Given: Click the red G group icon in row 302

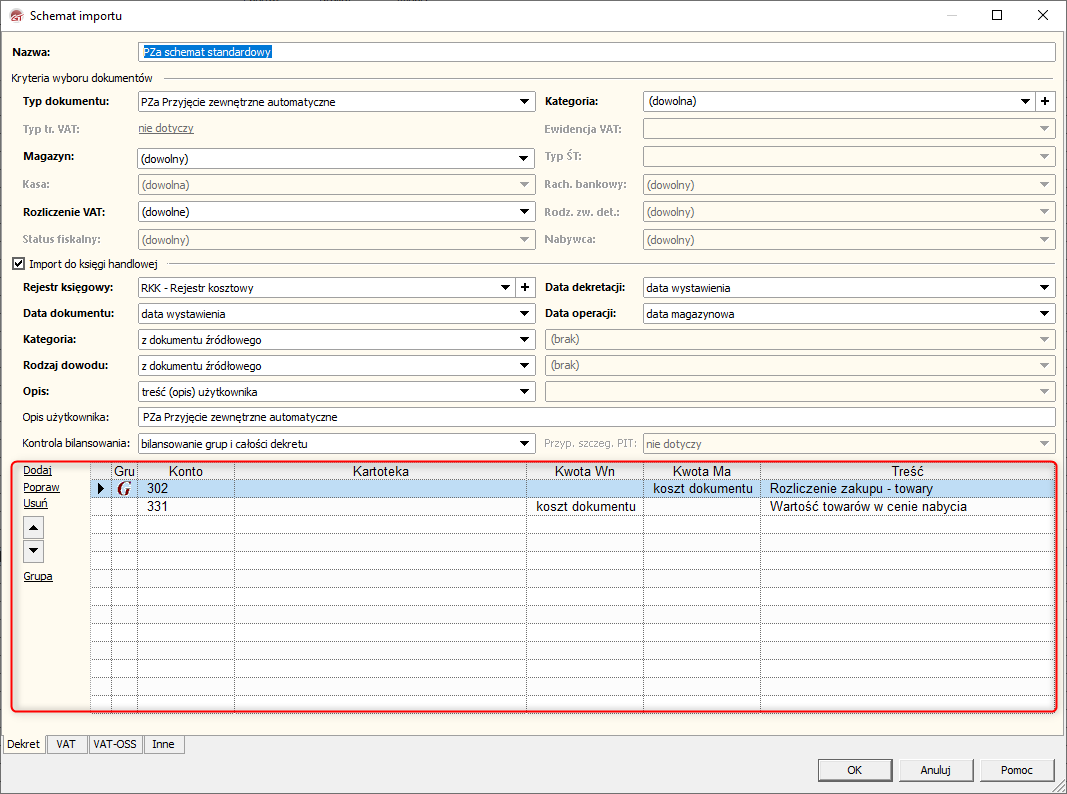Looking at the screenshot, I should pos(124,489).
